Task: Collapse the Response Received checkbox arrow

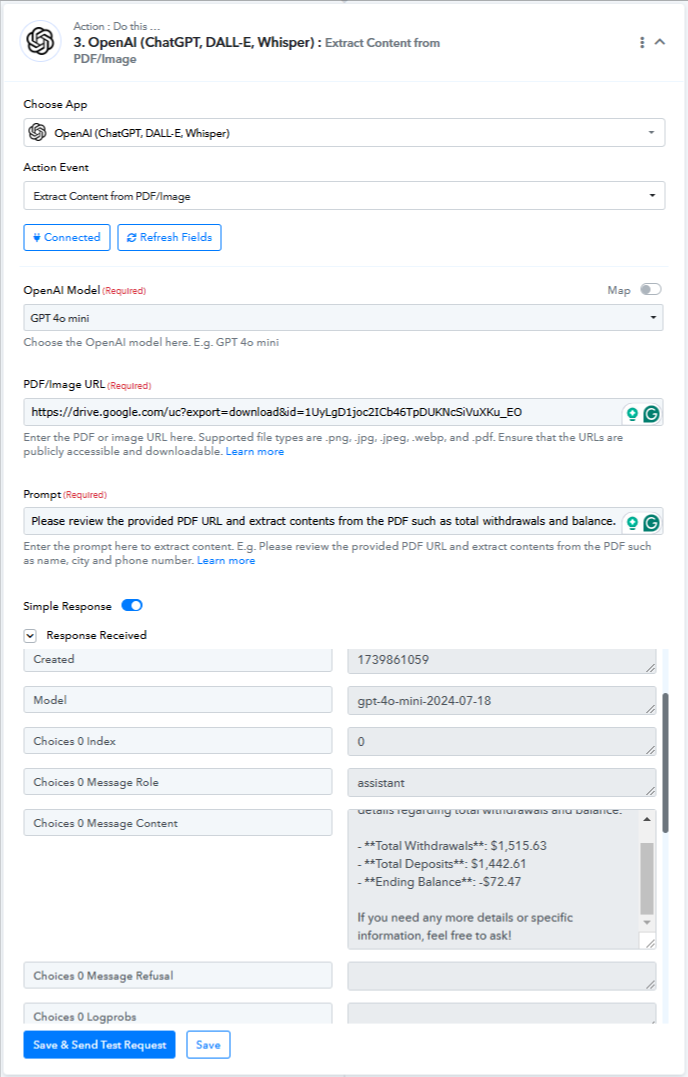Action: [x=30, y=635]
